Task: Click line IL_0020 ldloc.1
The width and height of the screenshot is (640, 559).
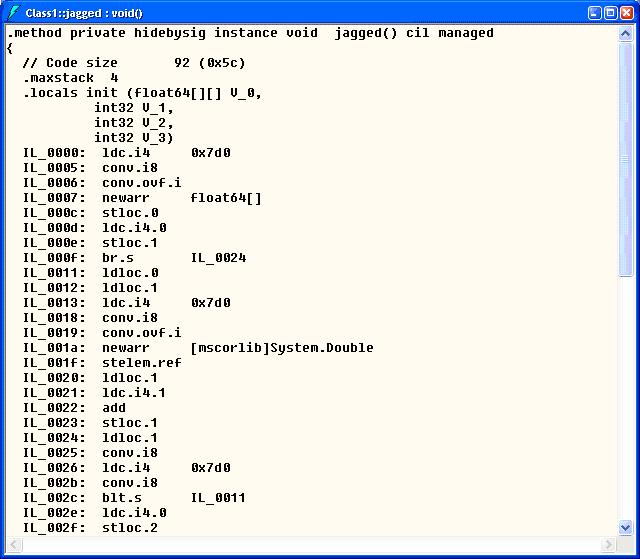Action: pos(90,378)
